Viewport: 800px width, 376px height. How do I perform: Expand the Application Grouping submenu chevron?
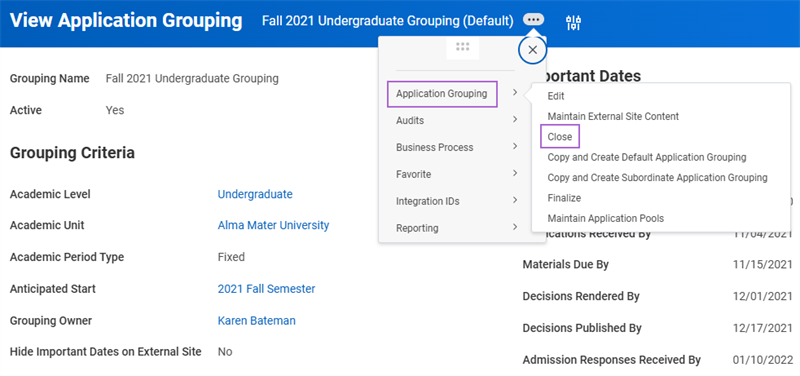point(515,93)
